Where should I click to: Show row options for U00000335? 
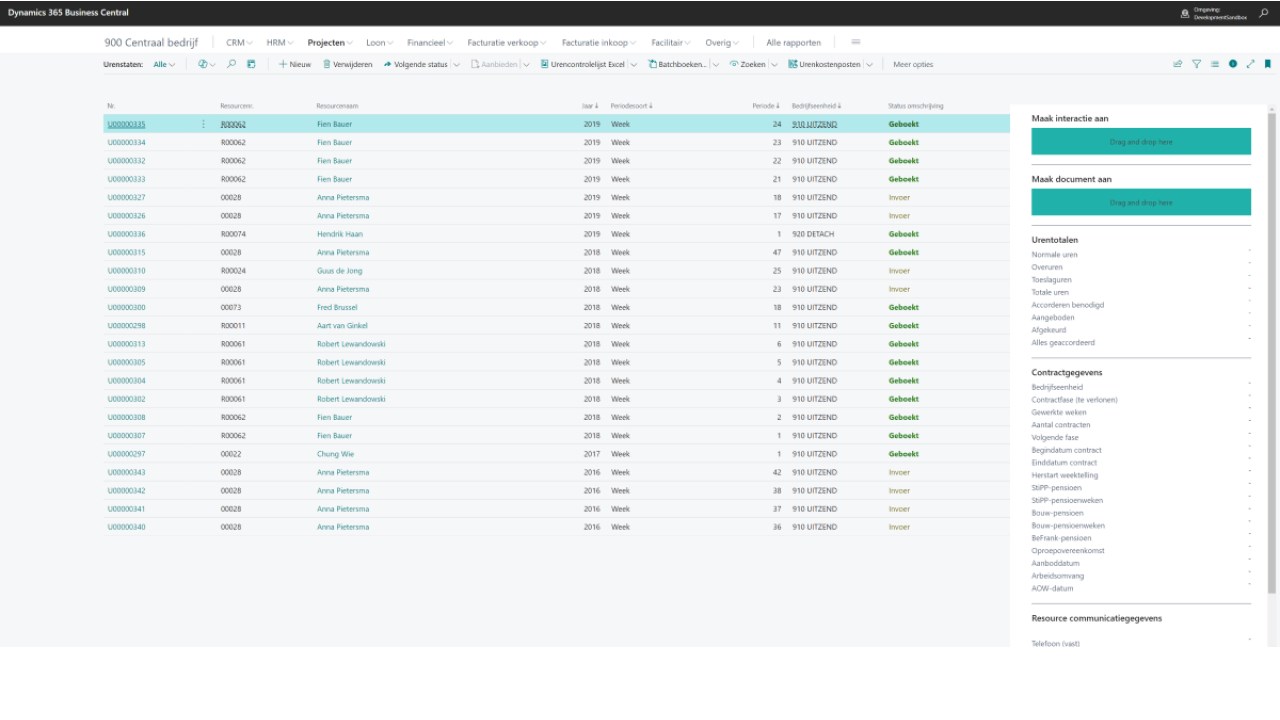[204, 124]
